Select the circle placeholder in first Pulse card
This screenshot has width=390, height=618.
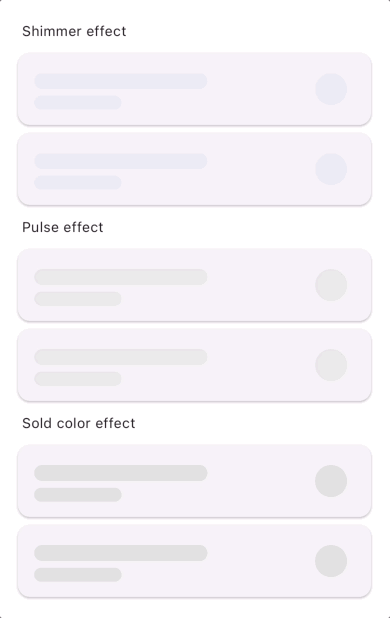tap(331, 285)
